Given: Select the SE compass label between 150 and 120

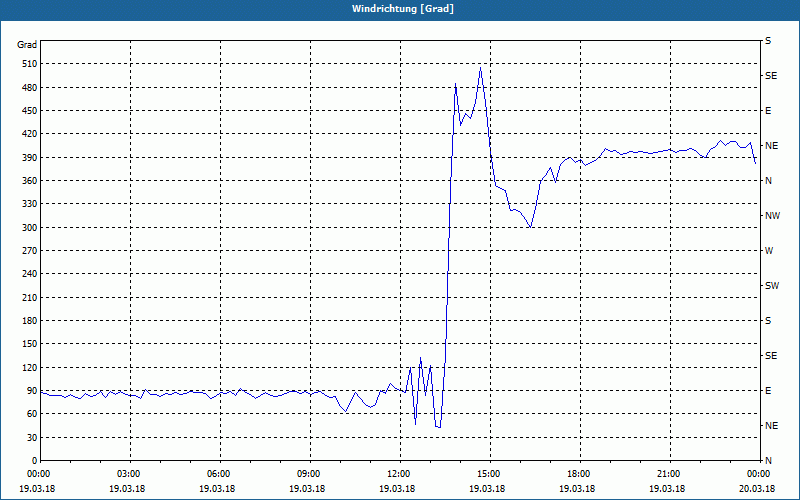Looking at the screenshot, I should click(x=771, y=356).
